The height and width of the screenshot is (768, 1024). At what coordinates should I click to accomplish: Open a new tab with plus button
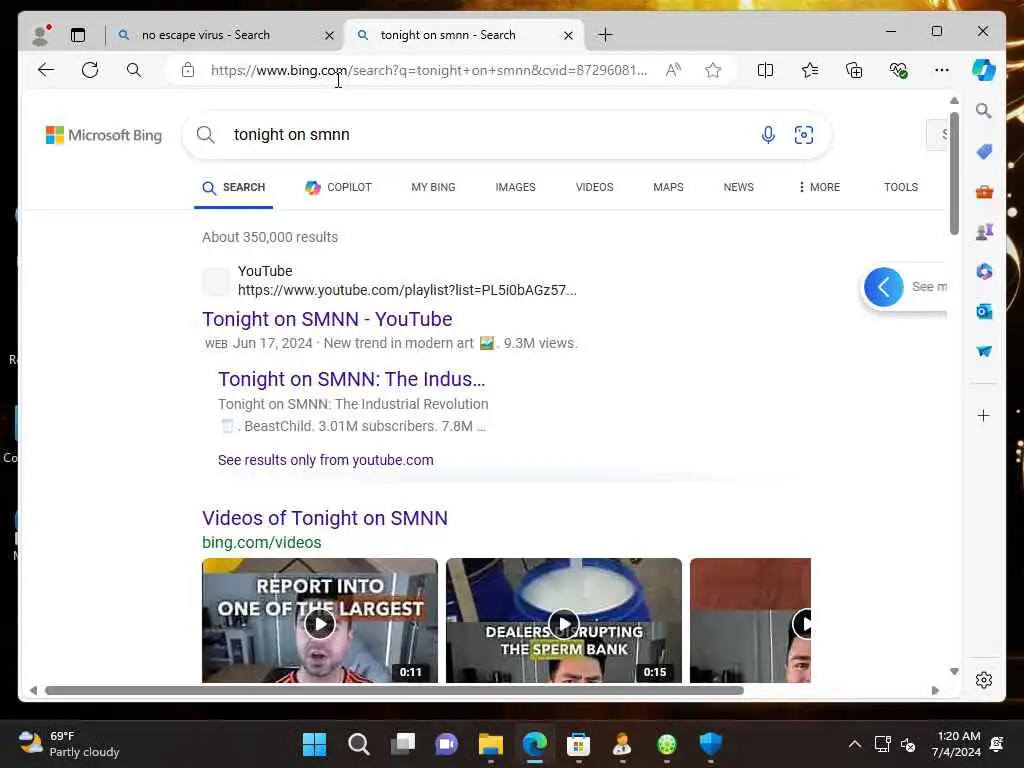tap(605, 35)
